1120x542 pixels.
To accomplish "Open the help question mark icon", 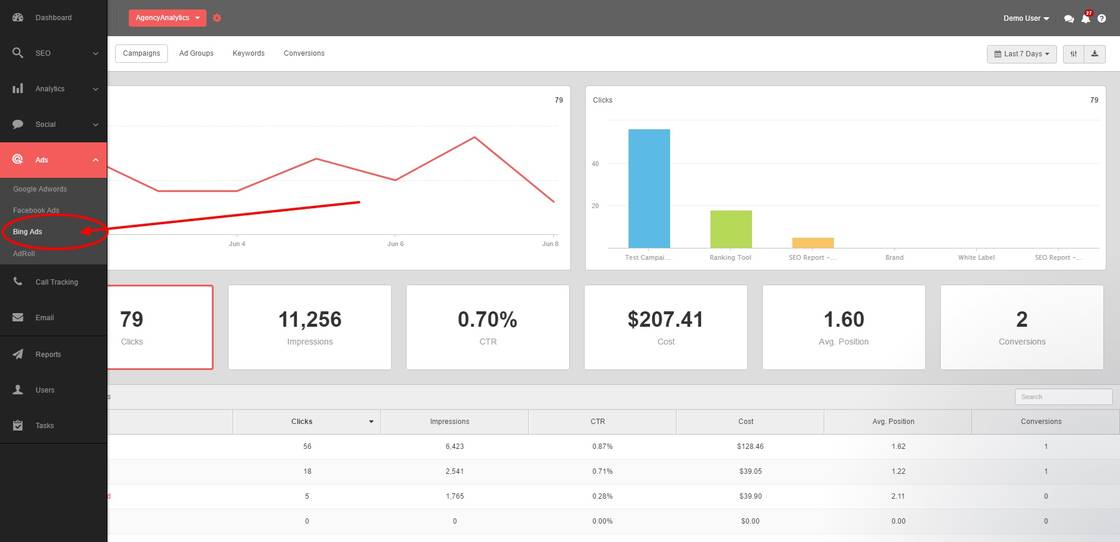I will (x=1102, y=19).
